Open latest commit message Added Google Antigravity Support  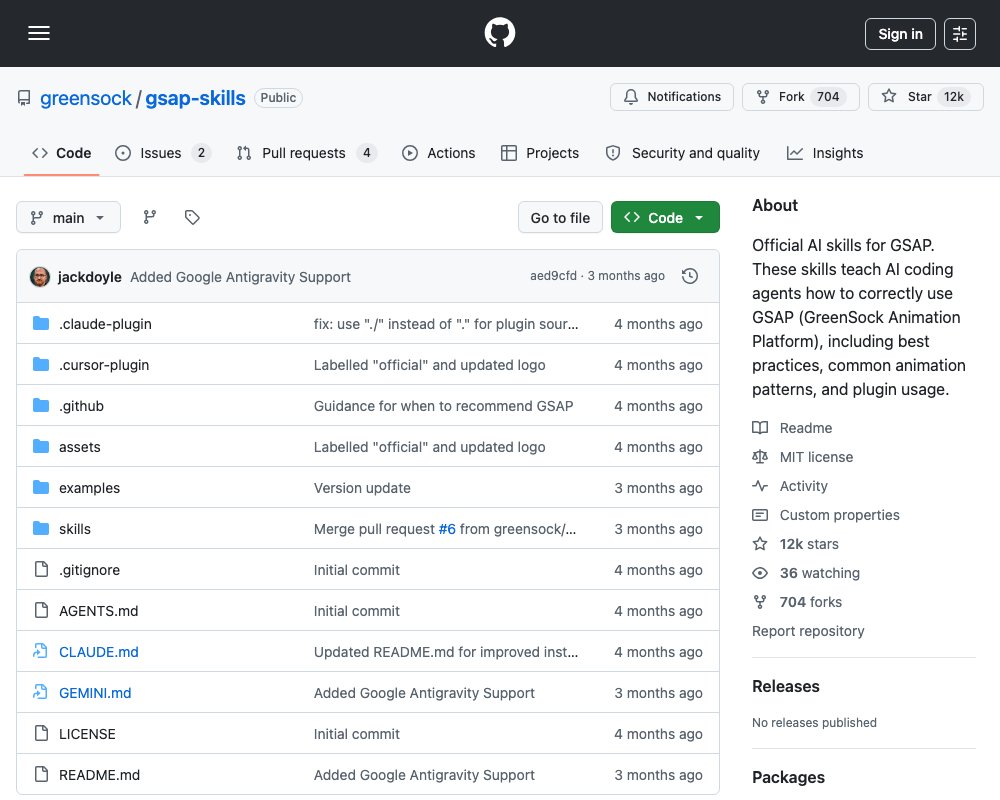240,277
